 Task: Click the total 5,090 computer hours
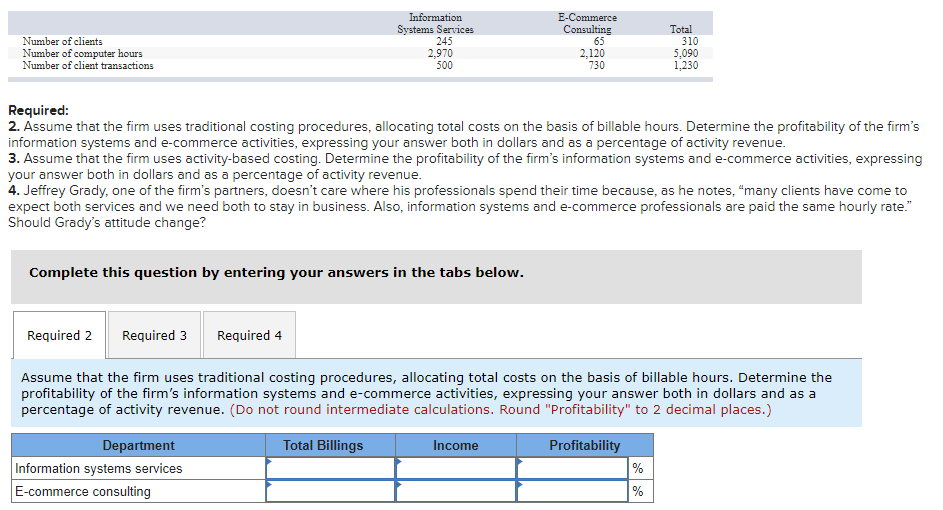[686, 54]
